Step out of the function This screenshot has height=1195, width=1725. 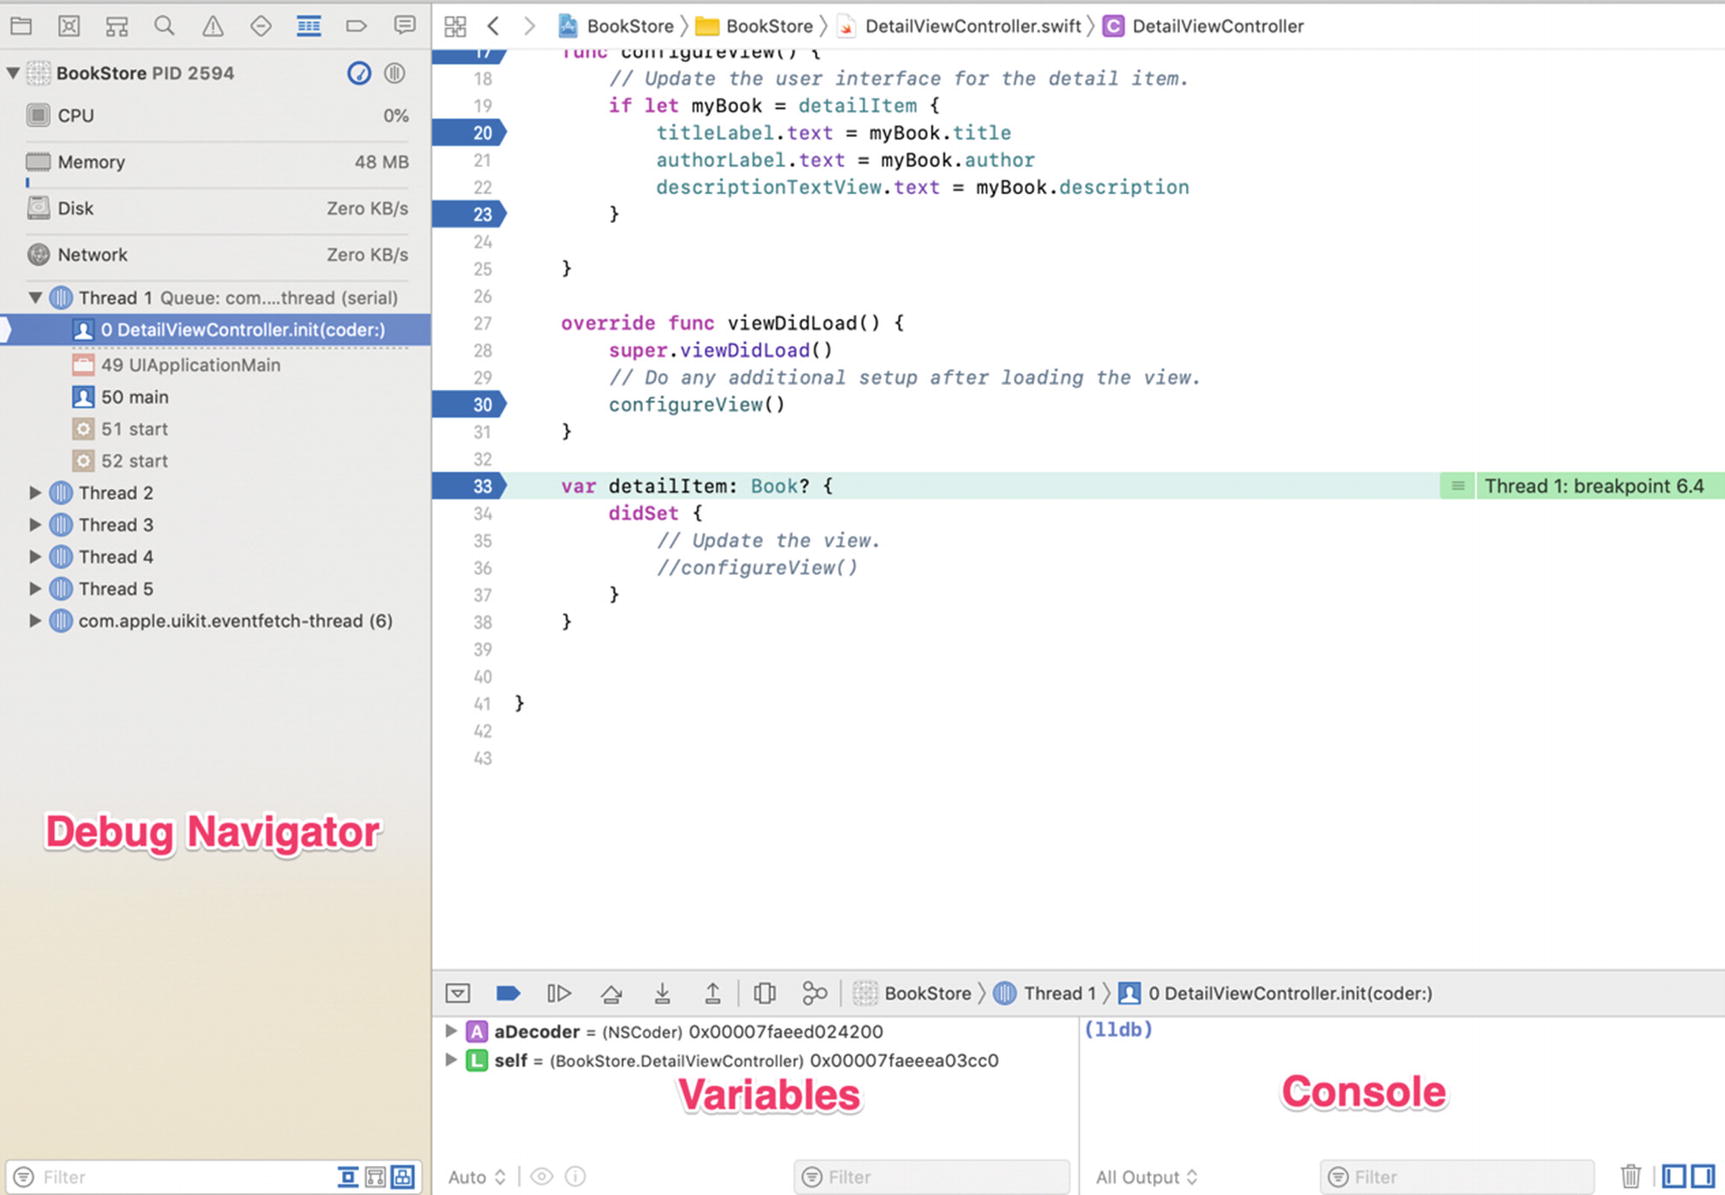point(712,993)
